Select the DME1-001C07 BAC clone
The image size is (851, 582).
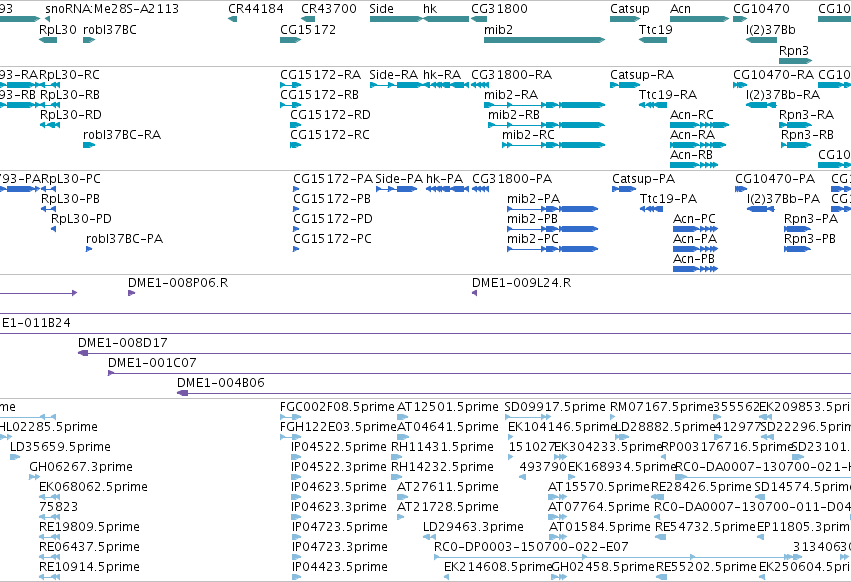[479, 374]
